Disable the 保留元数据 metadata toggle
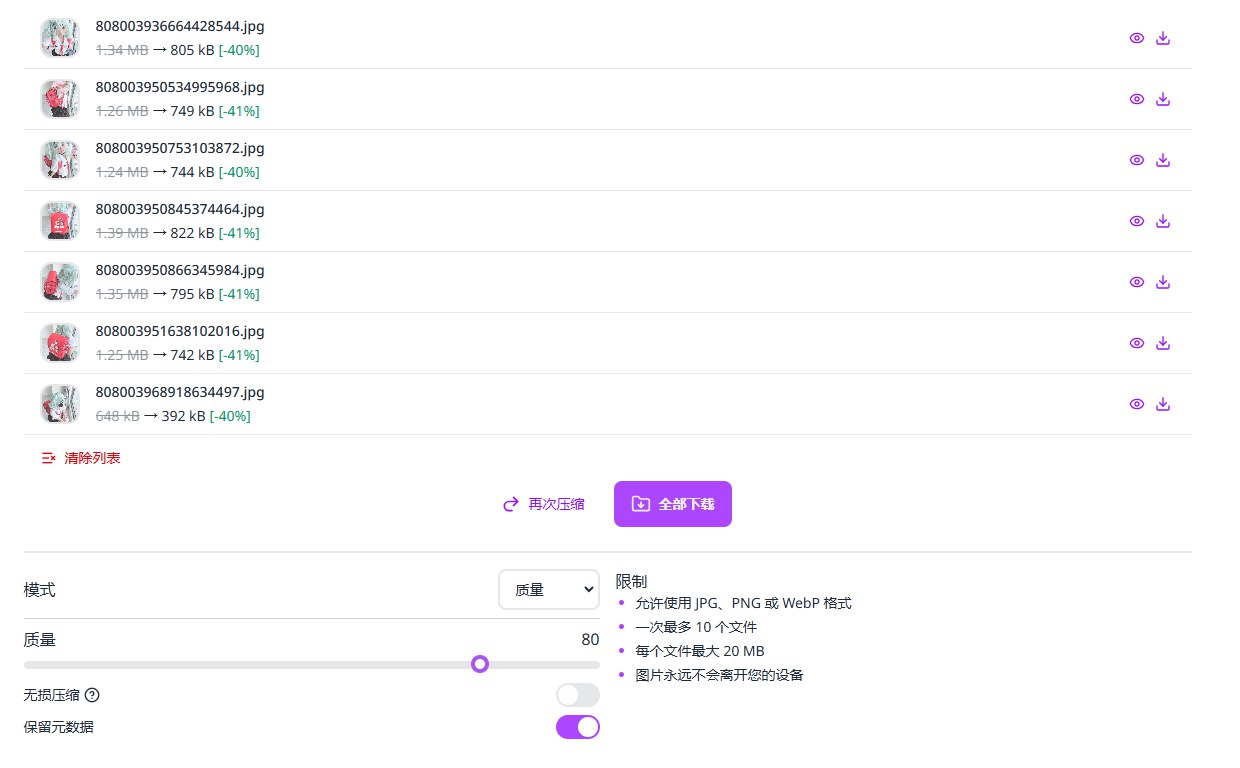This screenshot has height=768, width=1240. click(x=577, y=727)
